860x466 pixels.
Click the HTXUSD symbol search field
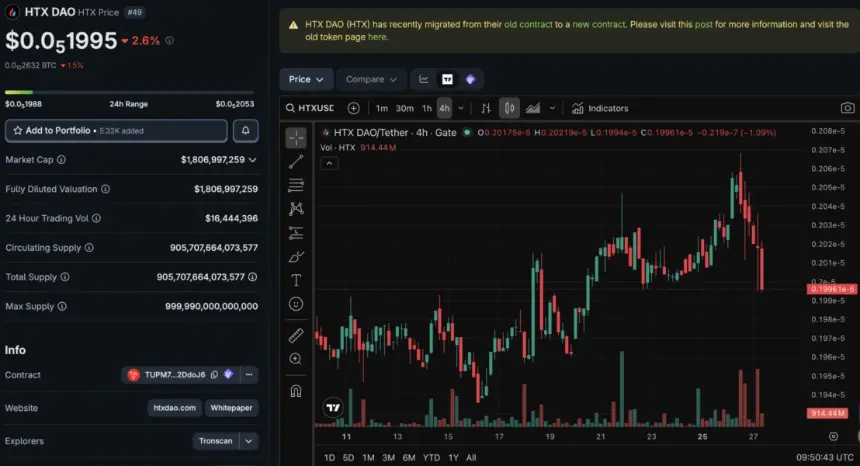(x=310, y=109)
